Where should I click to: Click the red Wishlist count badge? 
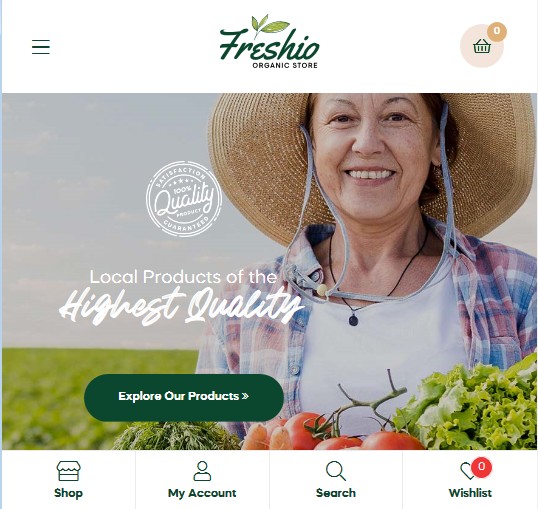[481, 467]
